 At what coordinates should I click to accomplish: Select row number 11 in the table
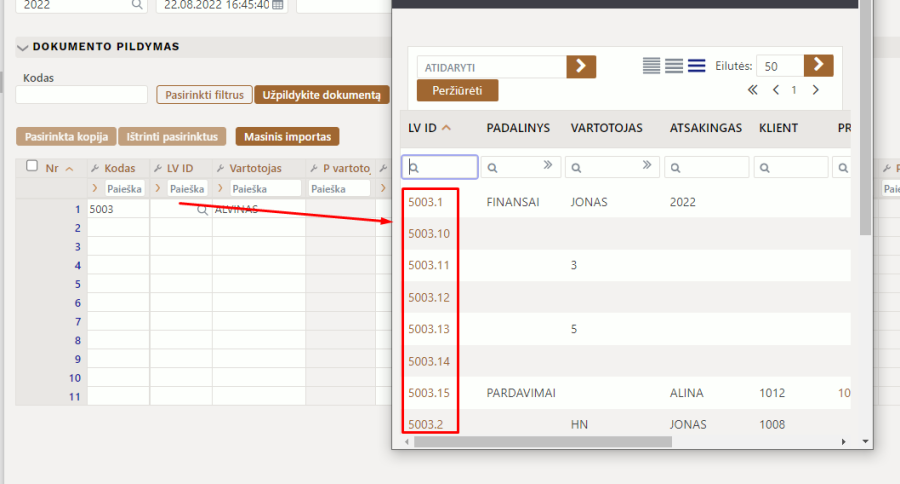click(x=75, y=397)
